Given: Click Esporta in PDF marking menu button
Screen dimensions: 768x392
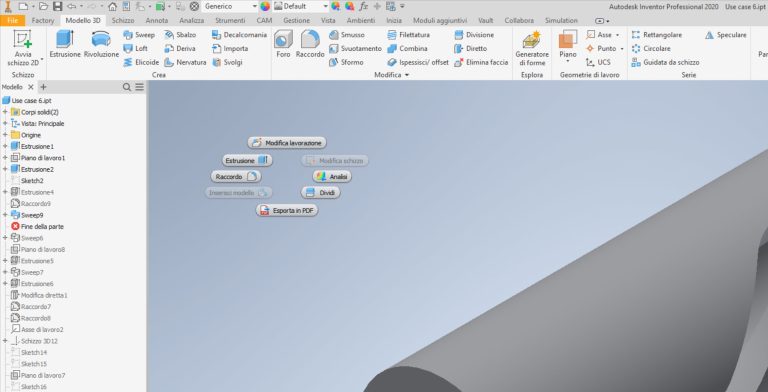Looking at the screenshot, I should tap(287, 211).
